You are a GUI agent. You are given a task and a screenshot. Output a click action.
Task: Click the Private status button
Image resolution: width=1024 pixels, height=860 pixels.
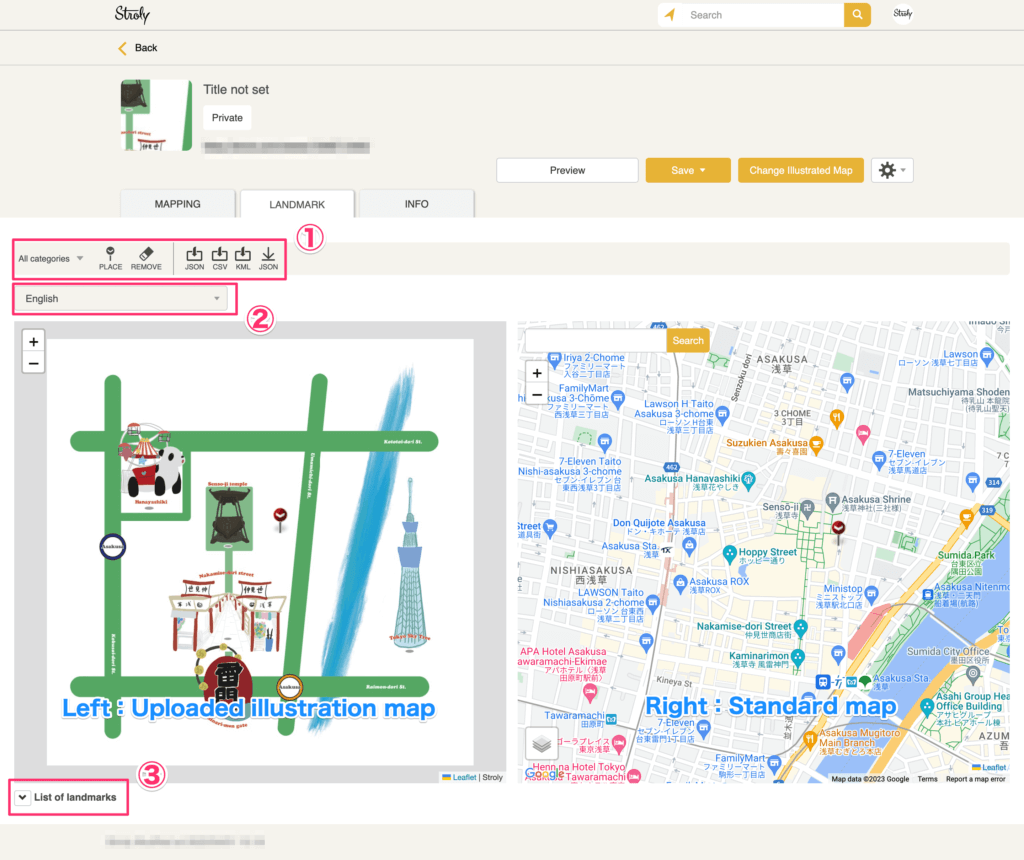click(x=227, y=118)
